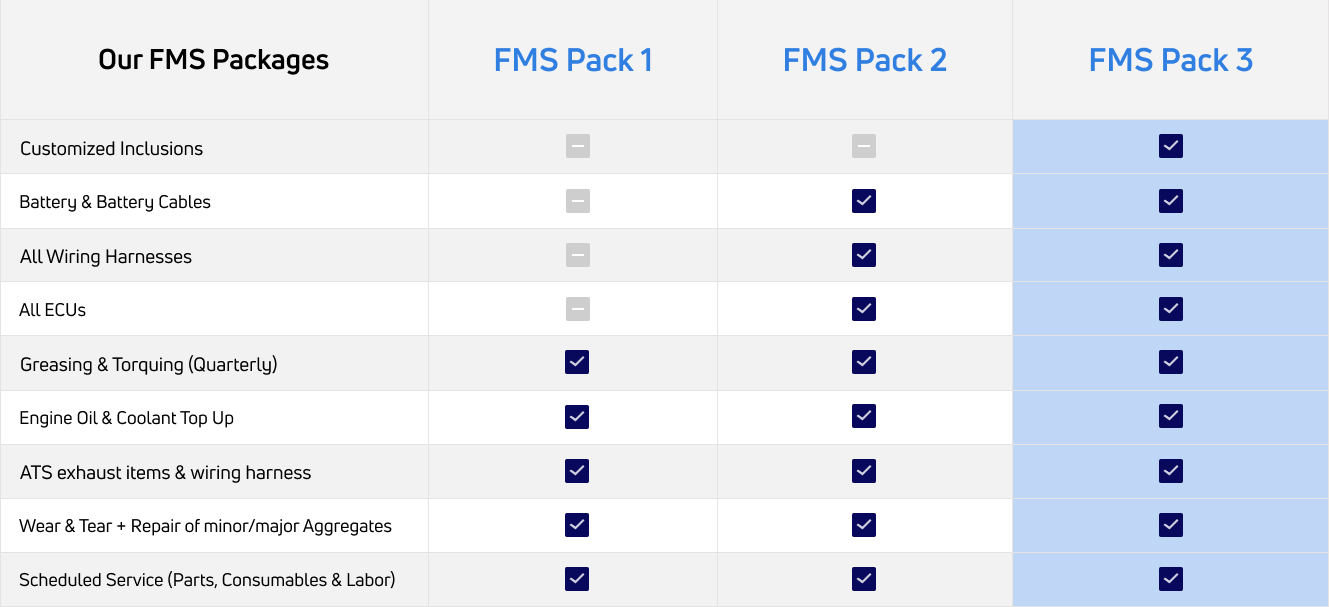Toggle Pack 3 Customized Inclusions checkmark

(x=1171, y=147)
